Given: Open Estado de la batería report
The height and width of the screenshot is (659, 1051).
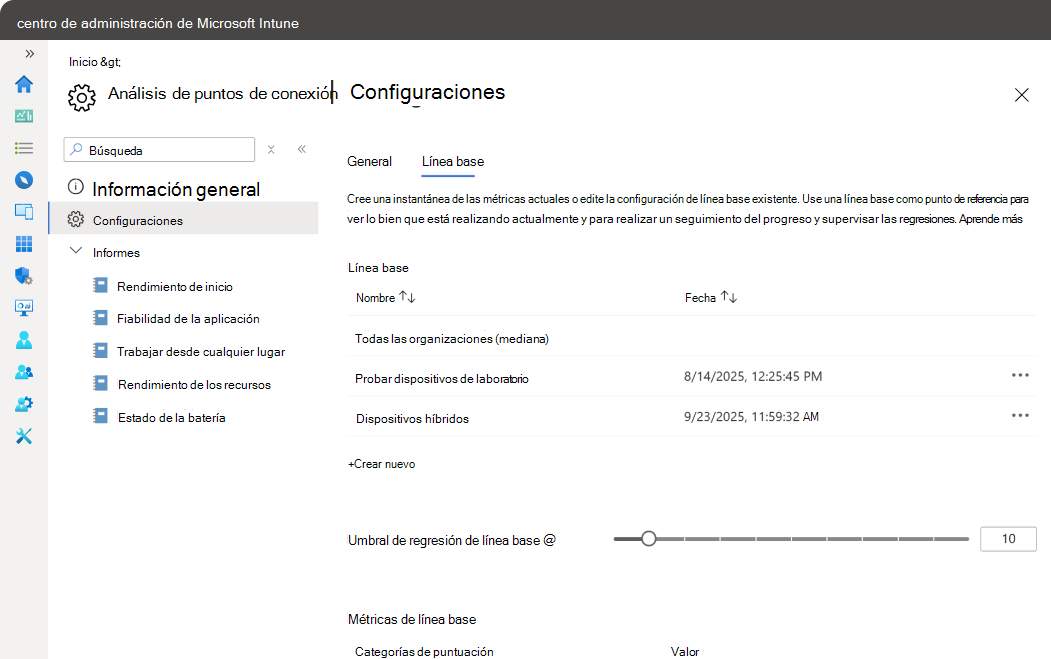Looking at the screenshot, I should pos(172,418).
